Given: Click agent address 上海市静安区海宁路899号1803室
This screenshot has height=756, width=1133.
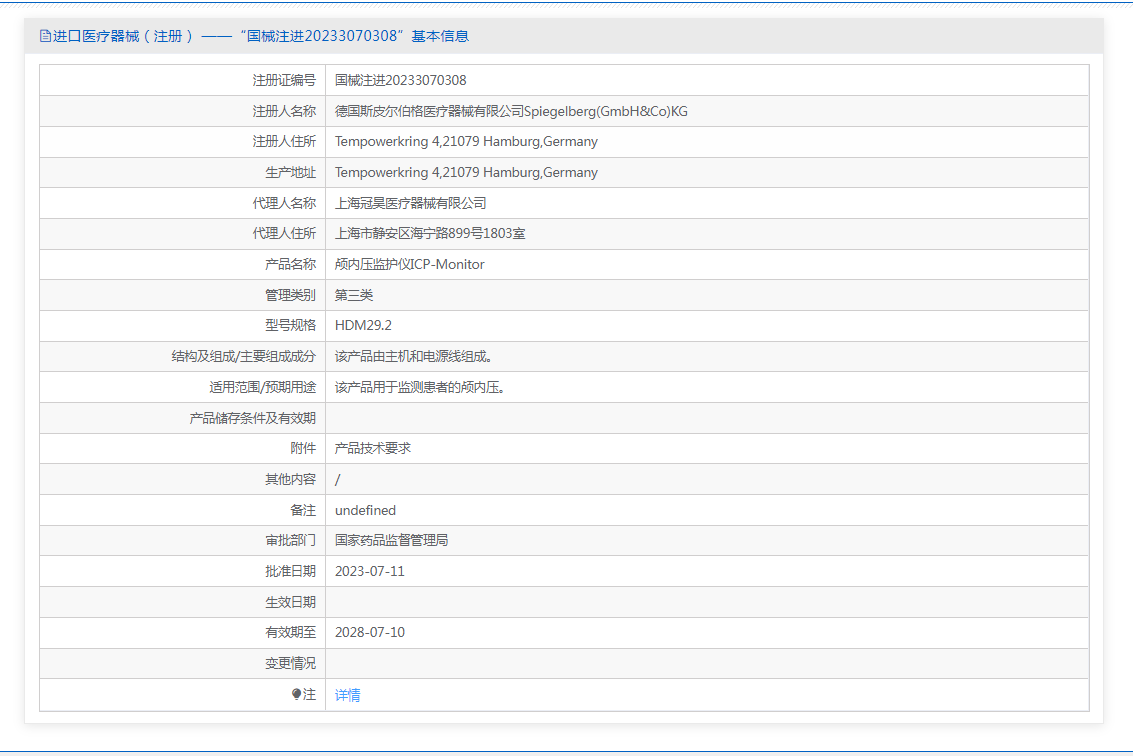Looking at the screenshot, I should click(x=430, y=234).
